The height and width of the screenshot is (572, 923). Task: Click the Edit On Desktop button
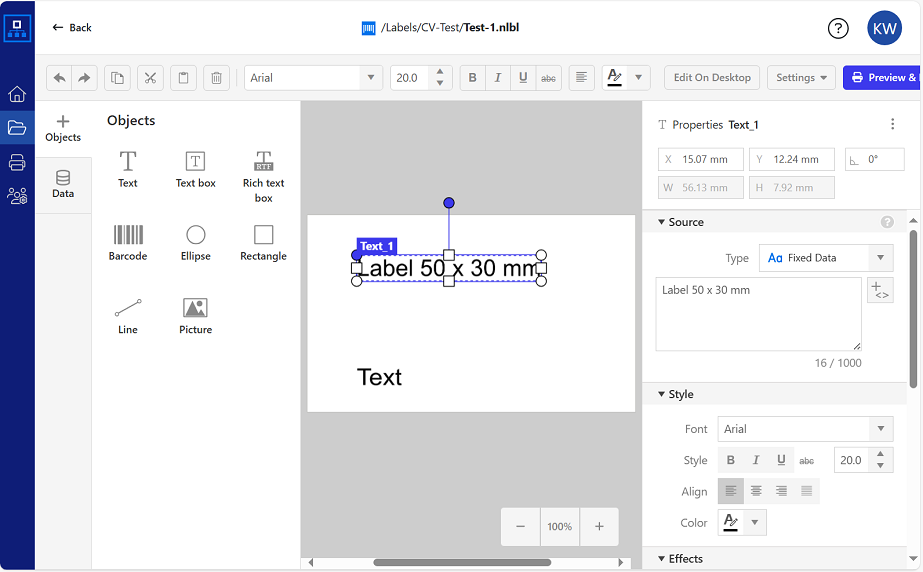(x=712, y=78)
